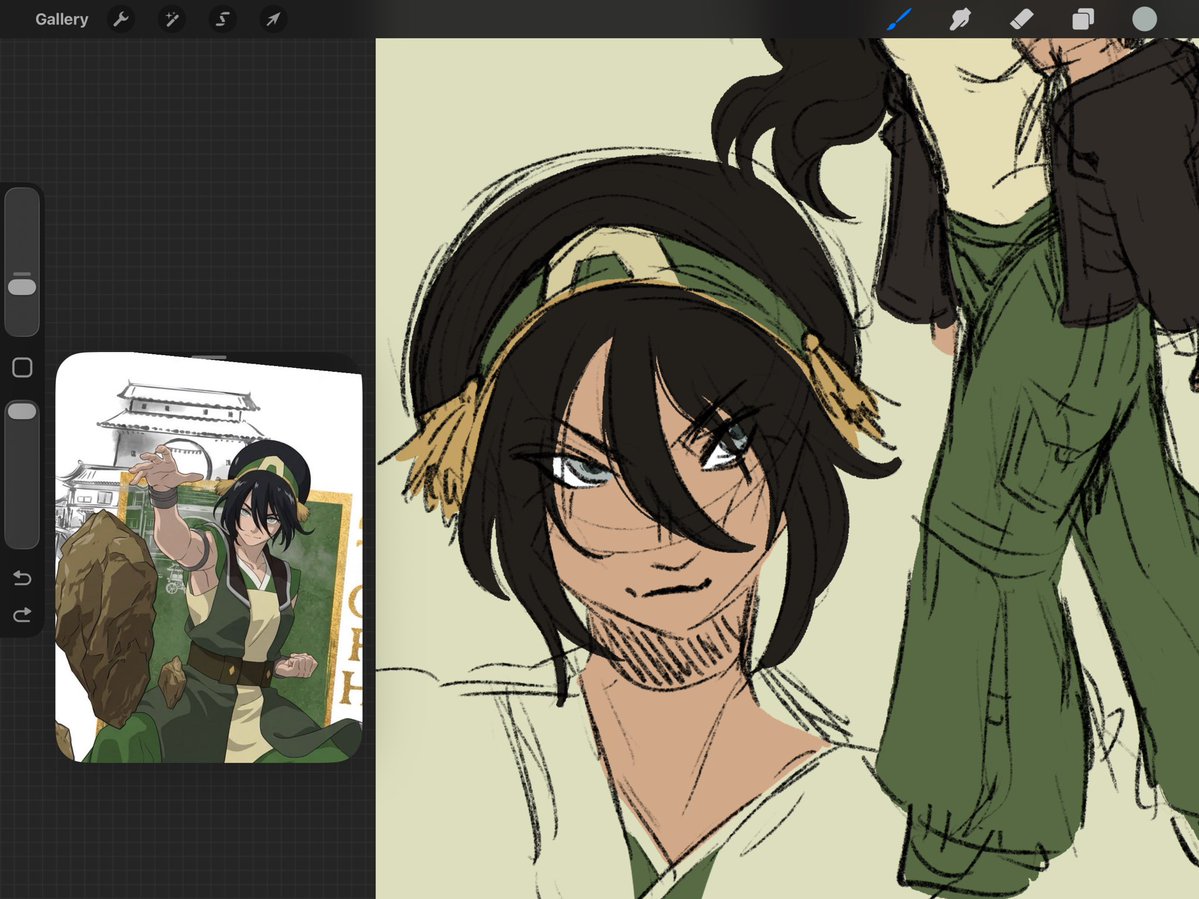Redo the last undone stroke
This screenshot has width=1199, height=899.
(22, 615)
